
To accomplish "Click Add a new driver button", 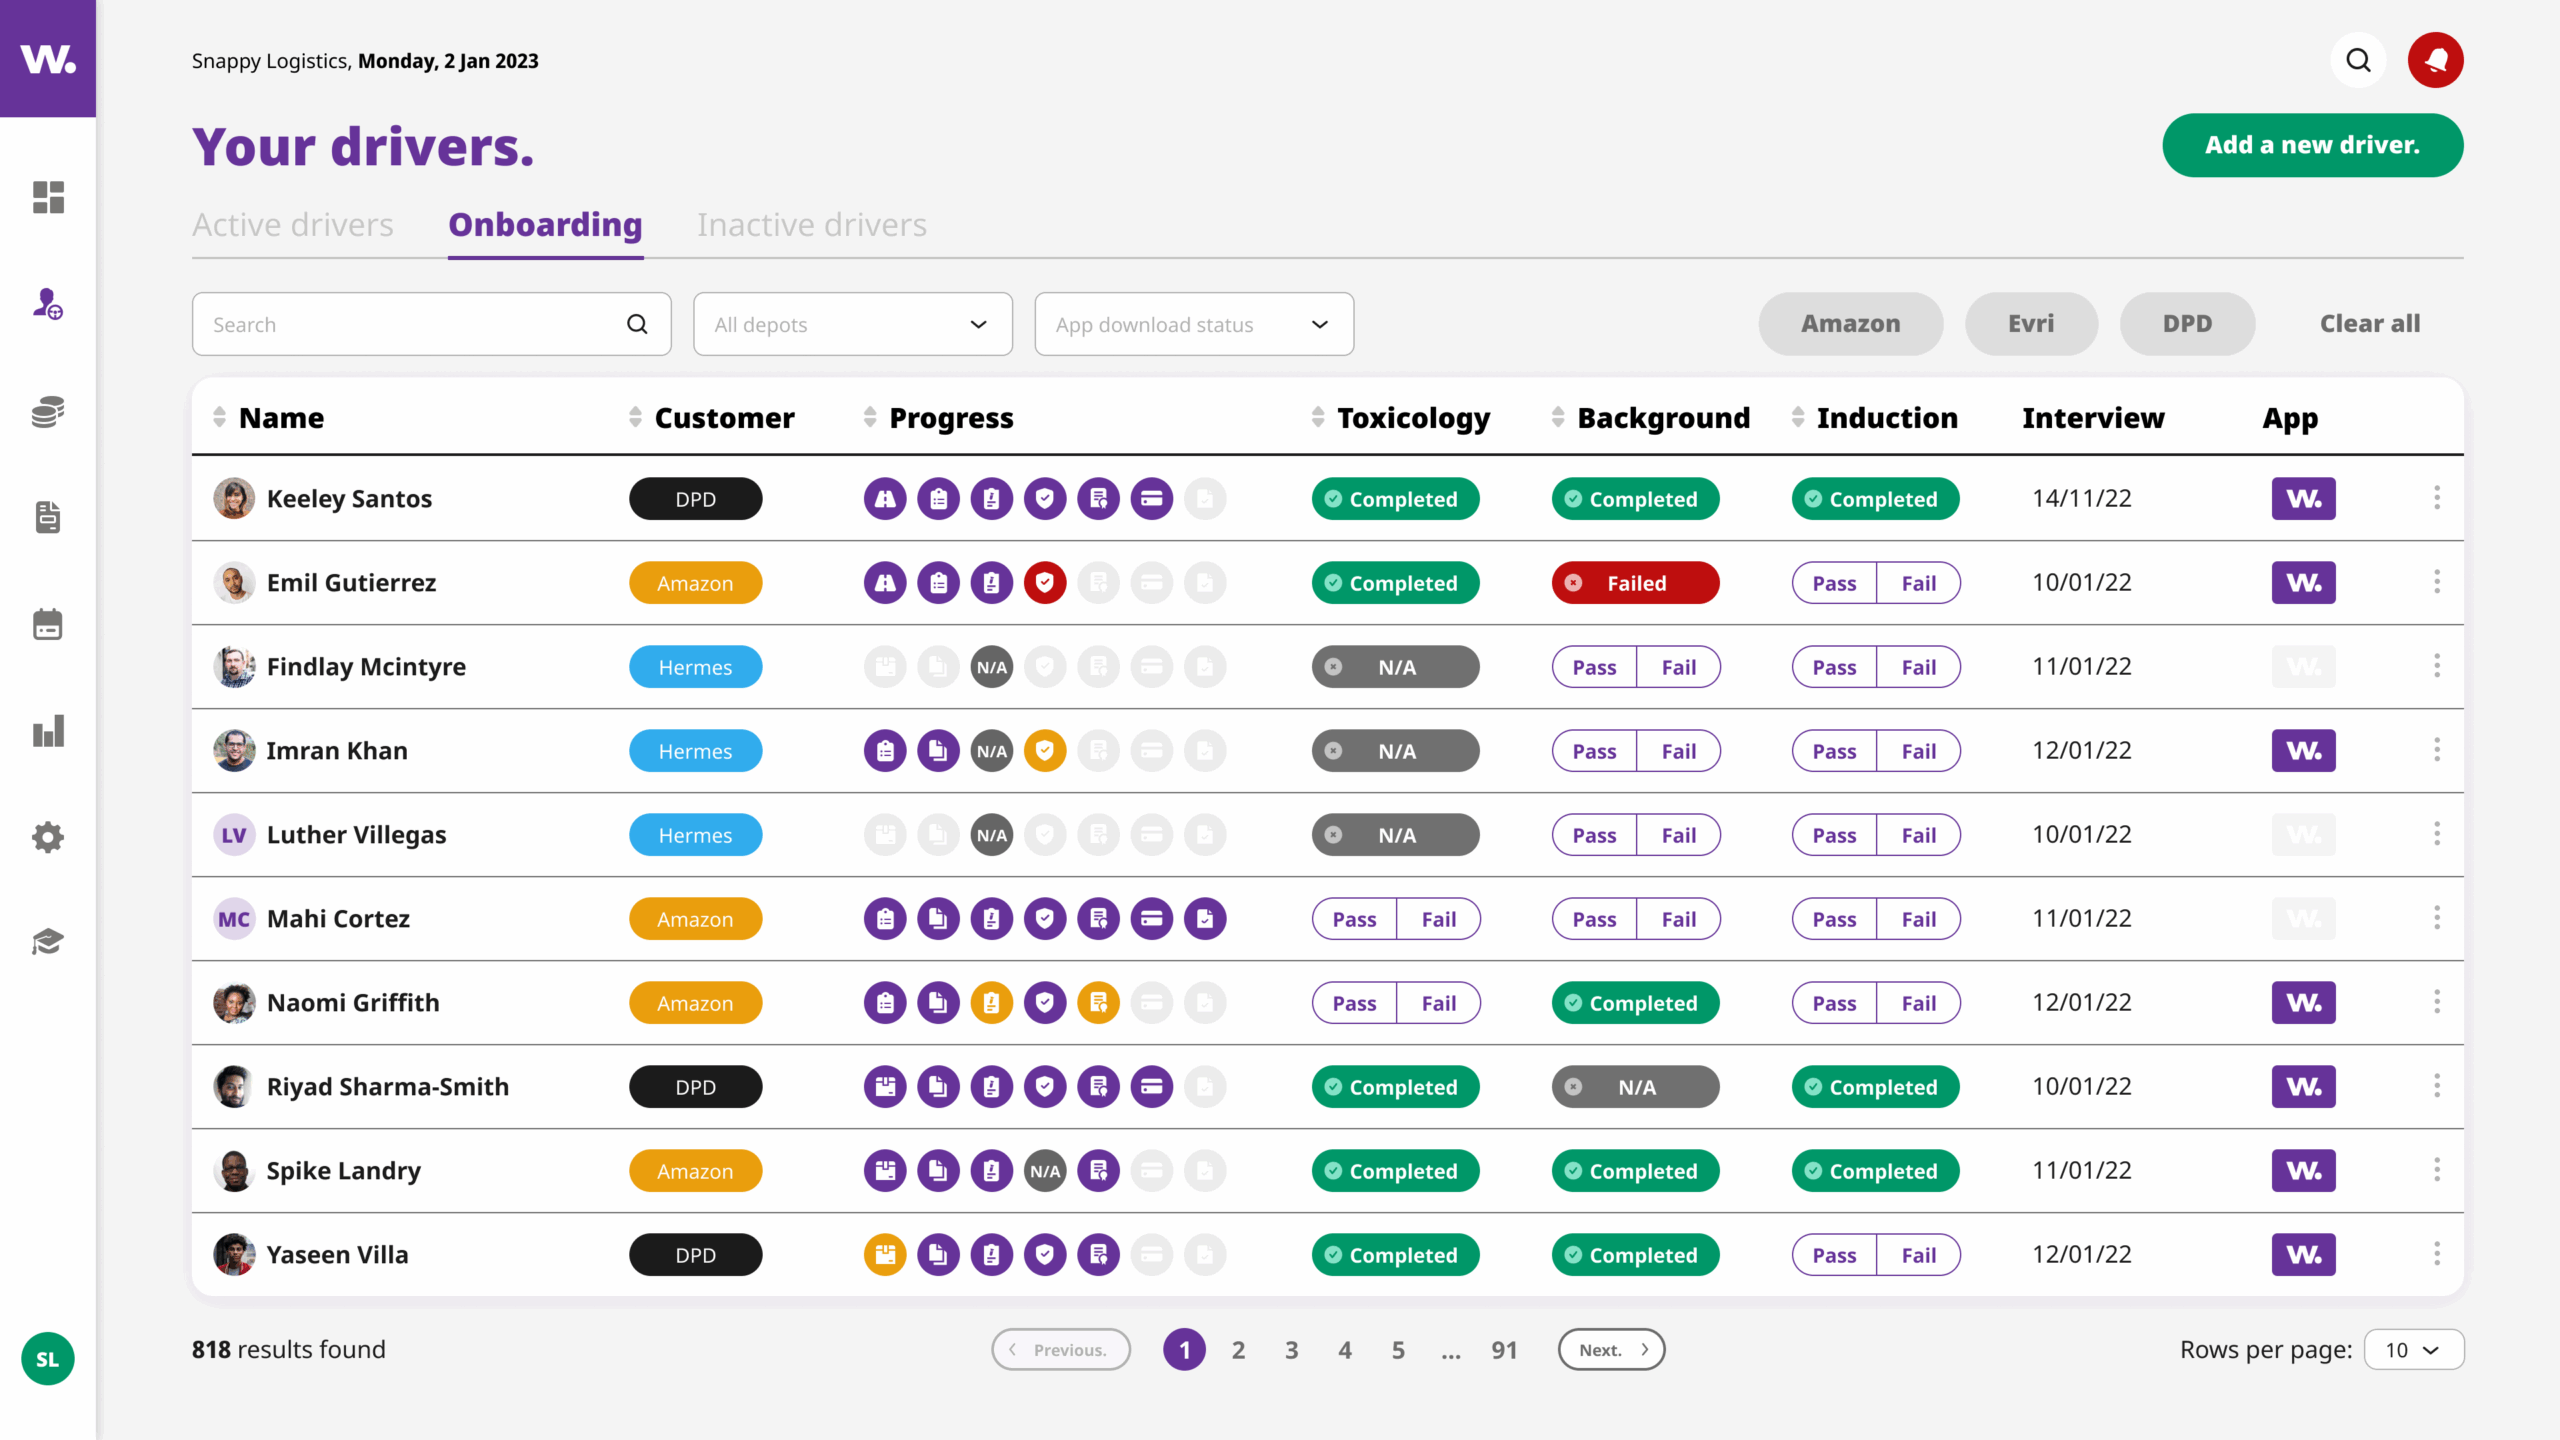I will (2312, 145).
